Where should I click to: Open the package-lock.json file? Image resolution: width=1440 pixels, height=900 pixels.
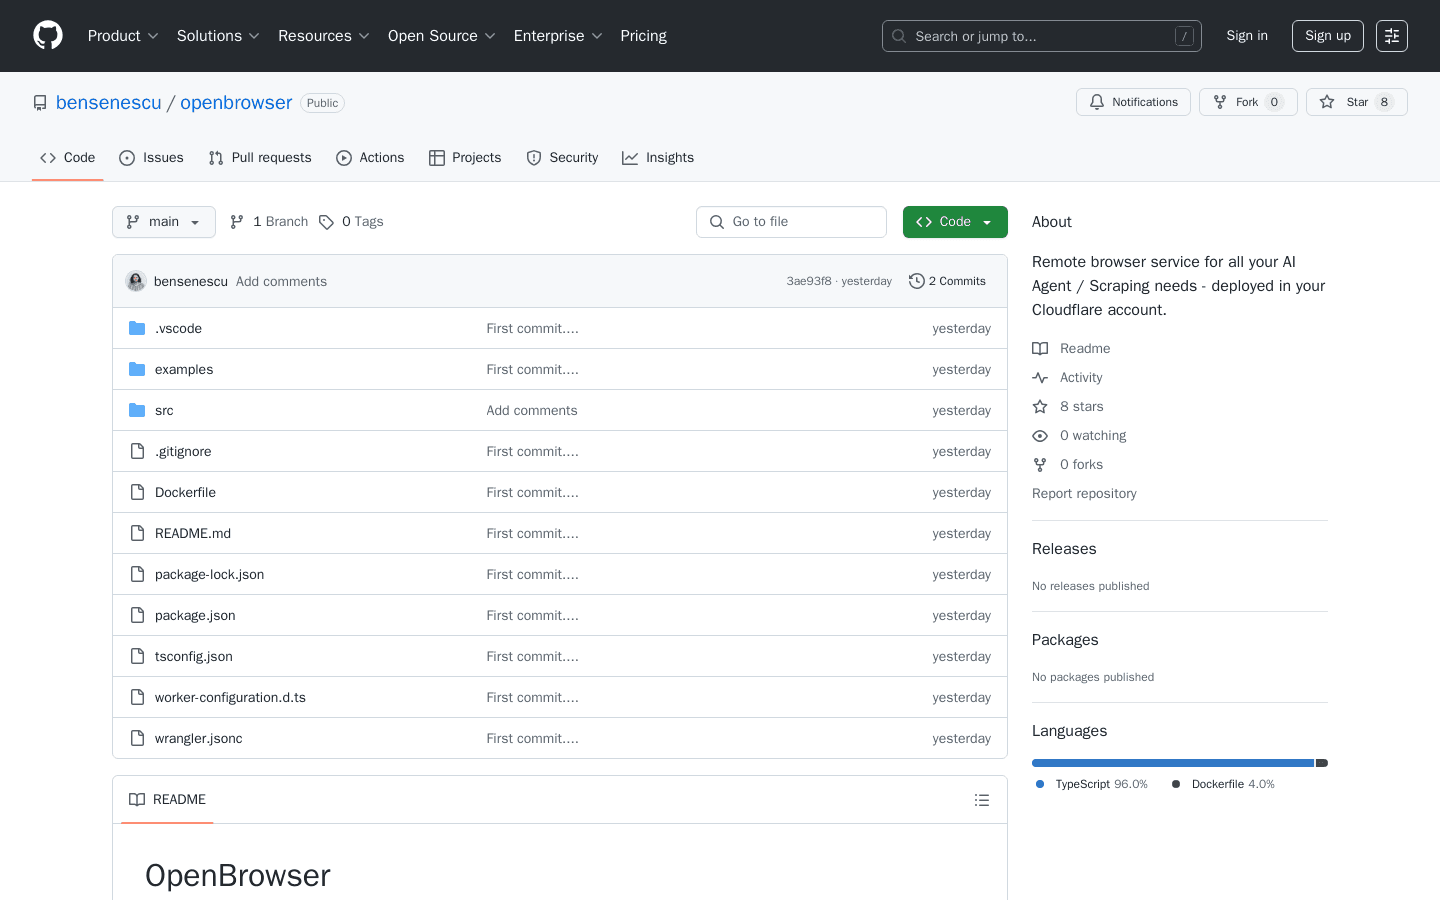(210, 575)
